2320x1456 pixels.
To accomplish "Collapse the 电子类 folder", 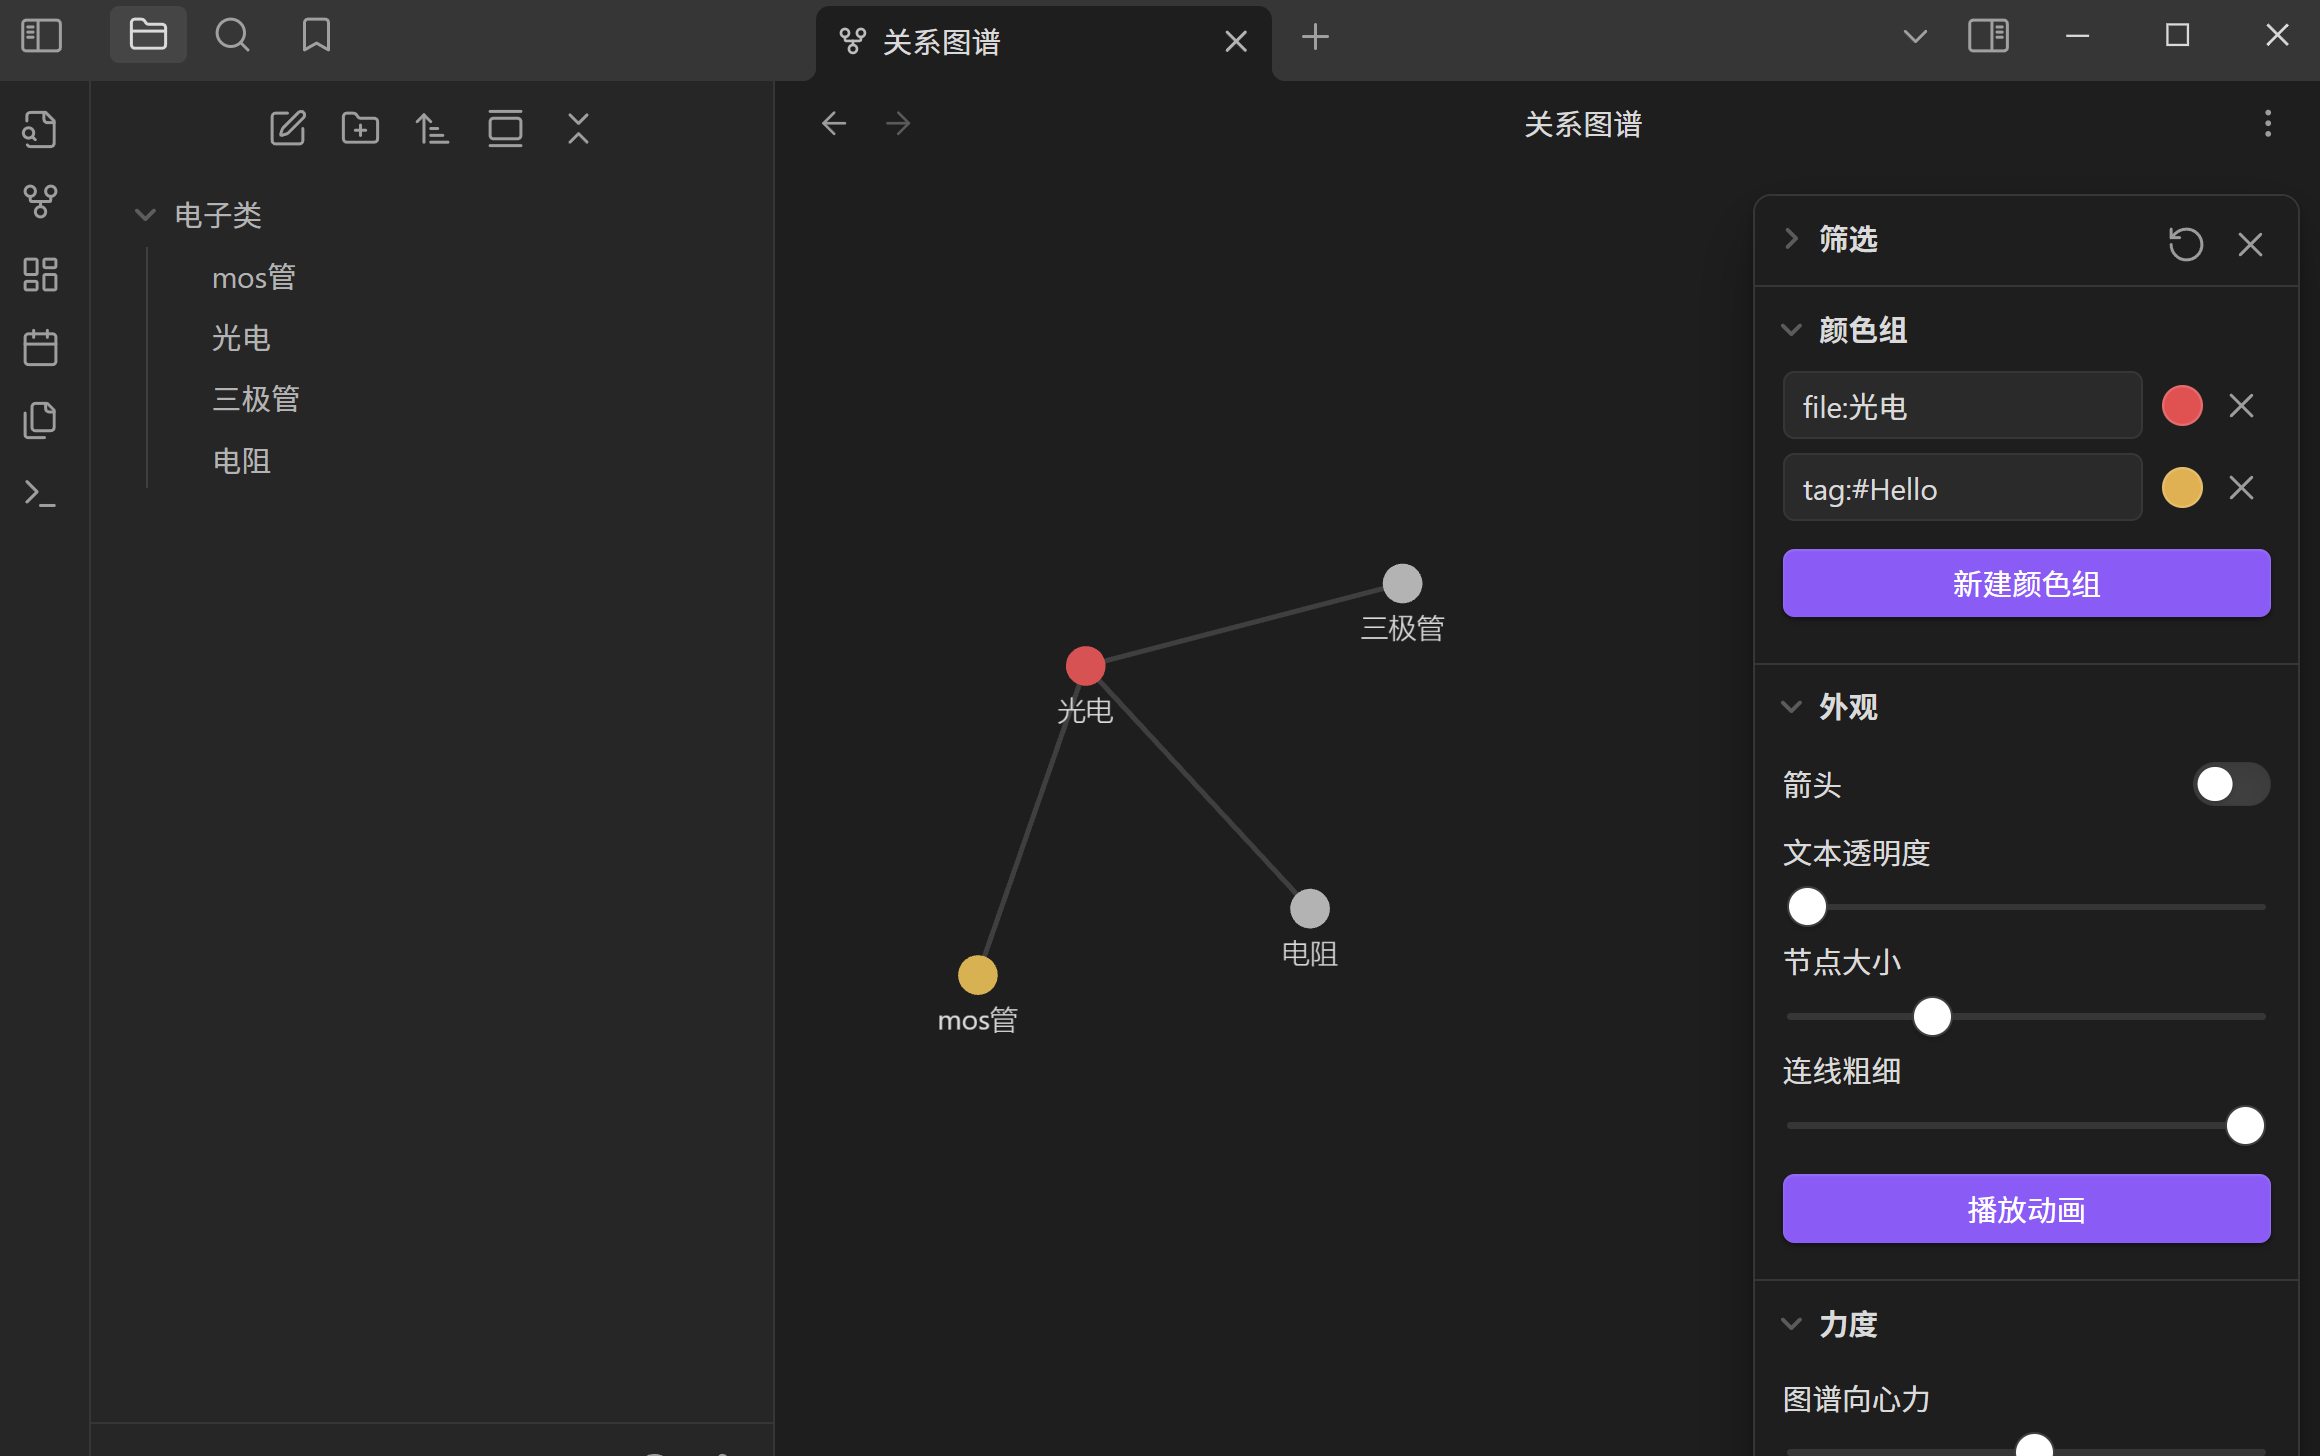I will (145, 215).
